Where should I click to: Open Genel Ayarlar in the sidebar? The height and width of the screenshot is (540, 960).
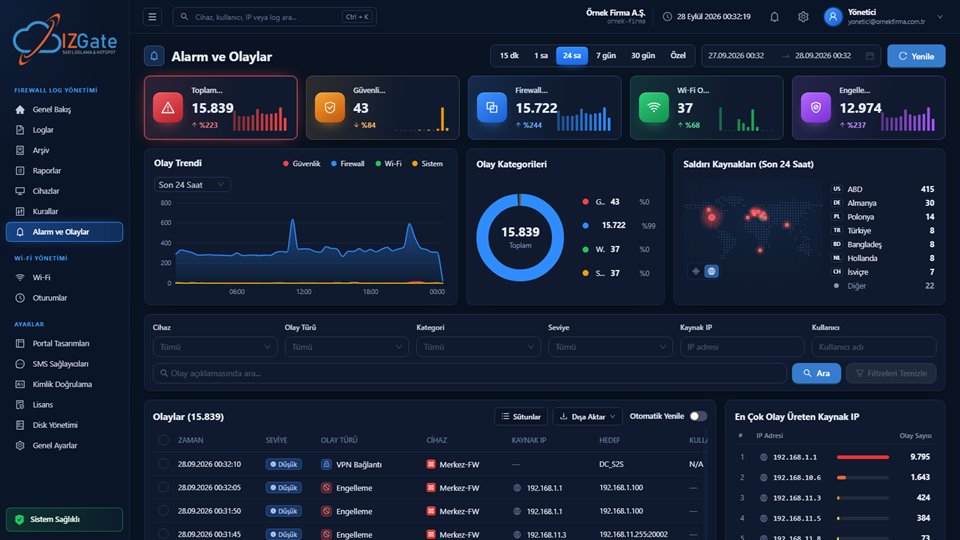pos(64,446)
